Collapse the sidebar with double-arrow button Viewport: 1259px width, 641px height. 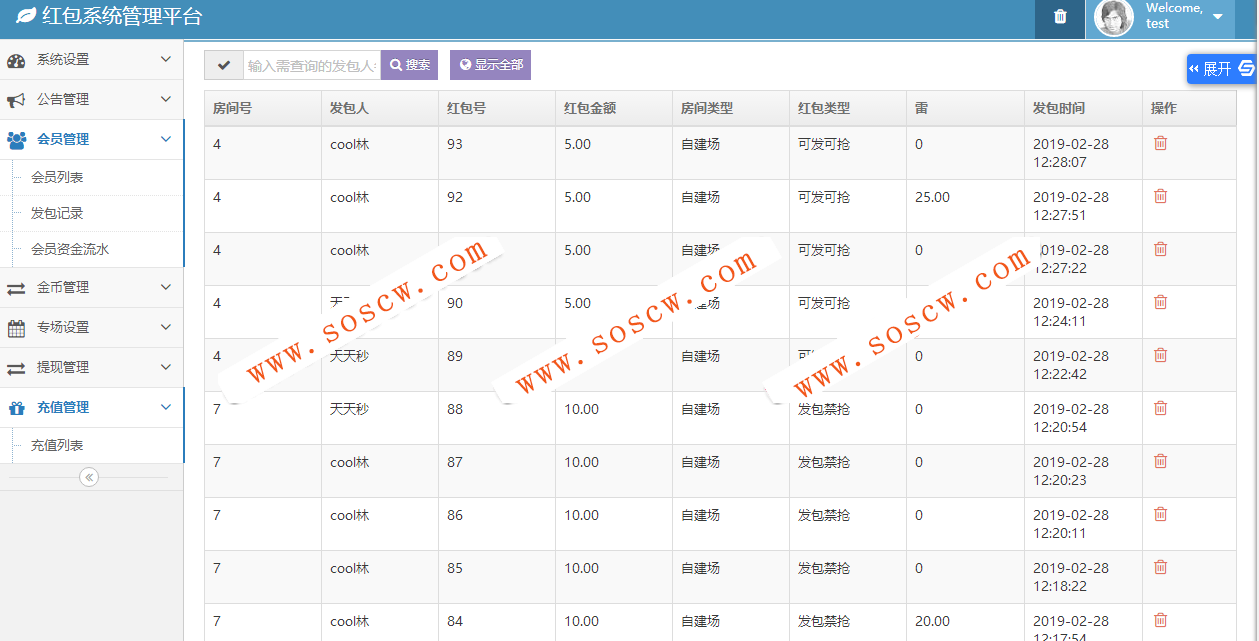tap(89, 477)
